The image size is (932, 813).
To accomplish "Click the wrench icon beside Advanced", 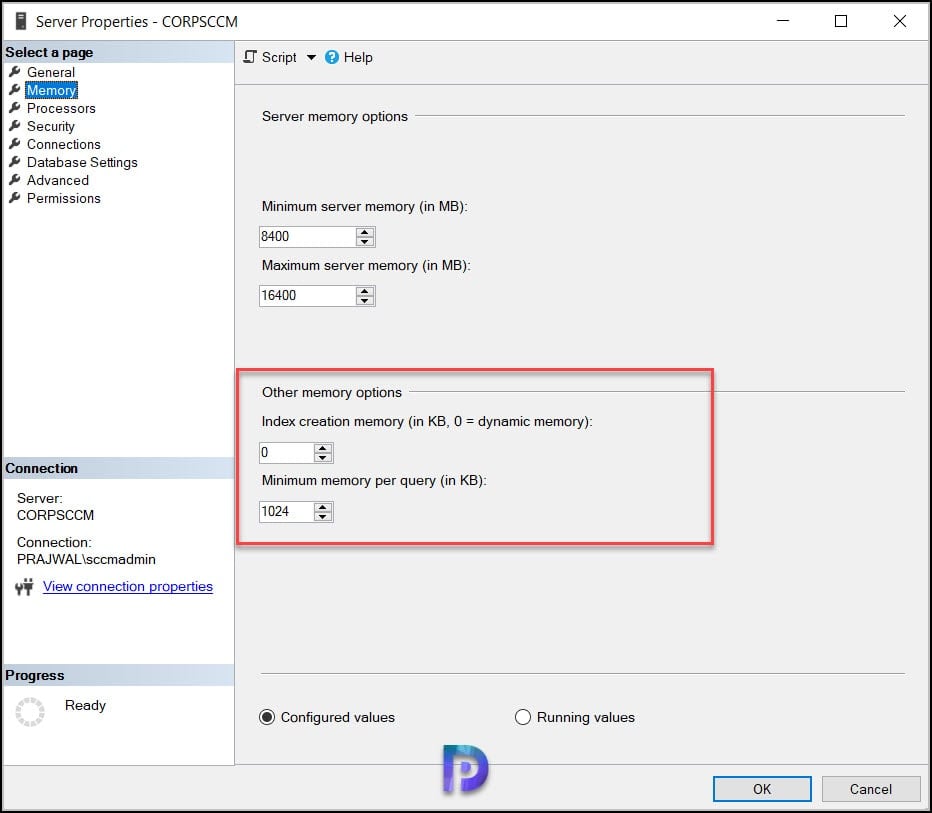I will pos(15,179).
